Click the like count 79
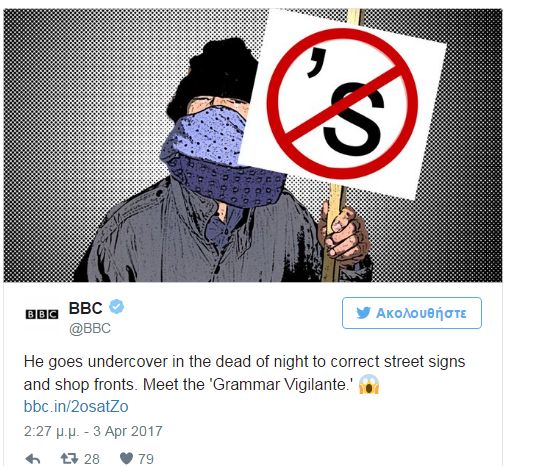 pos(146,459)
